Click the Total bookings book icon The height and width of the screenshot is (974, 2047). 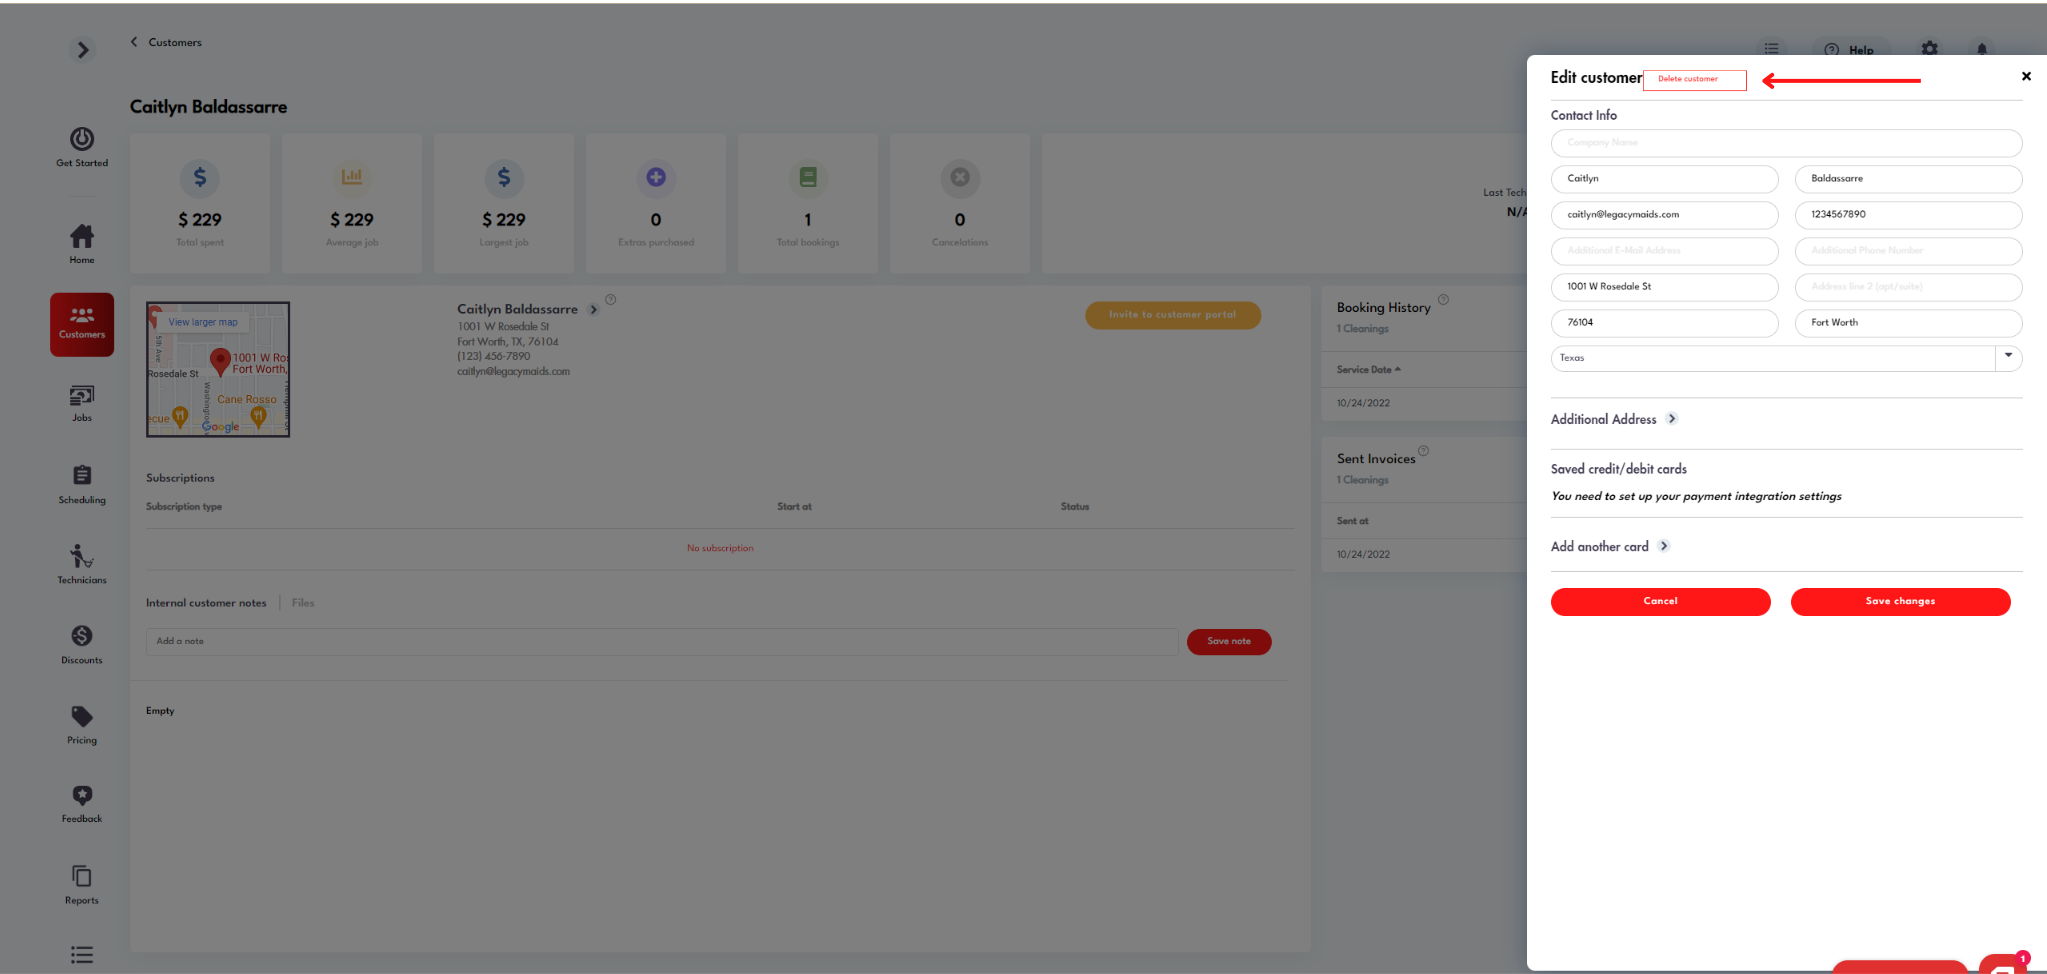tap(808, 178)
